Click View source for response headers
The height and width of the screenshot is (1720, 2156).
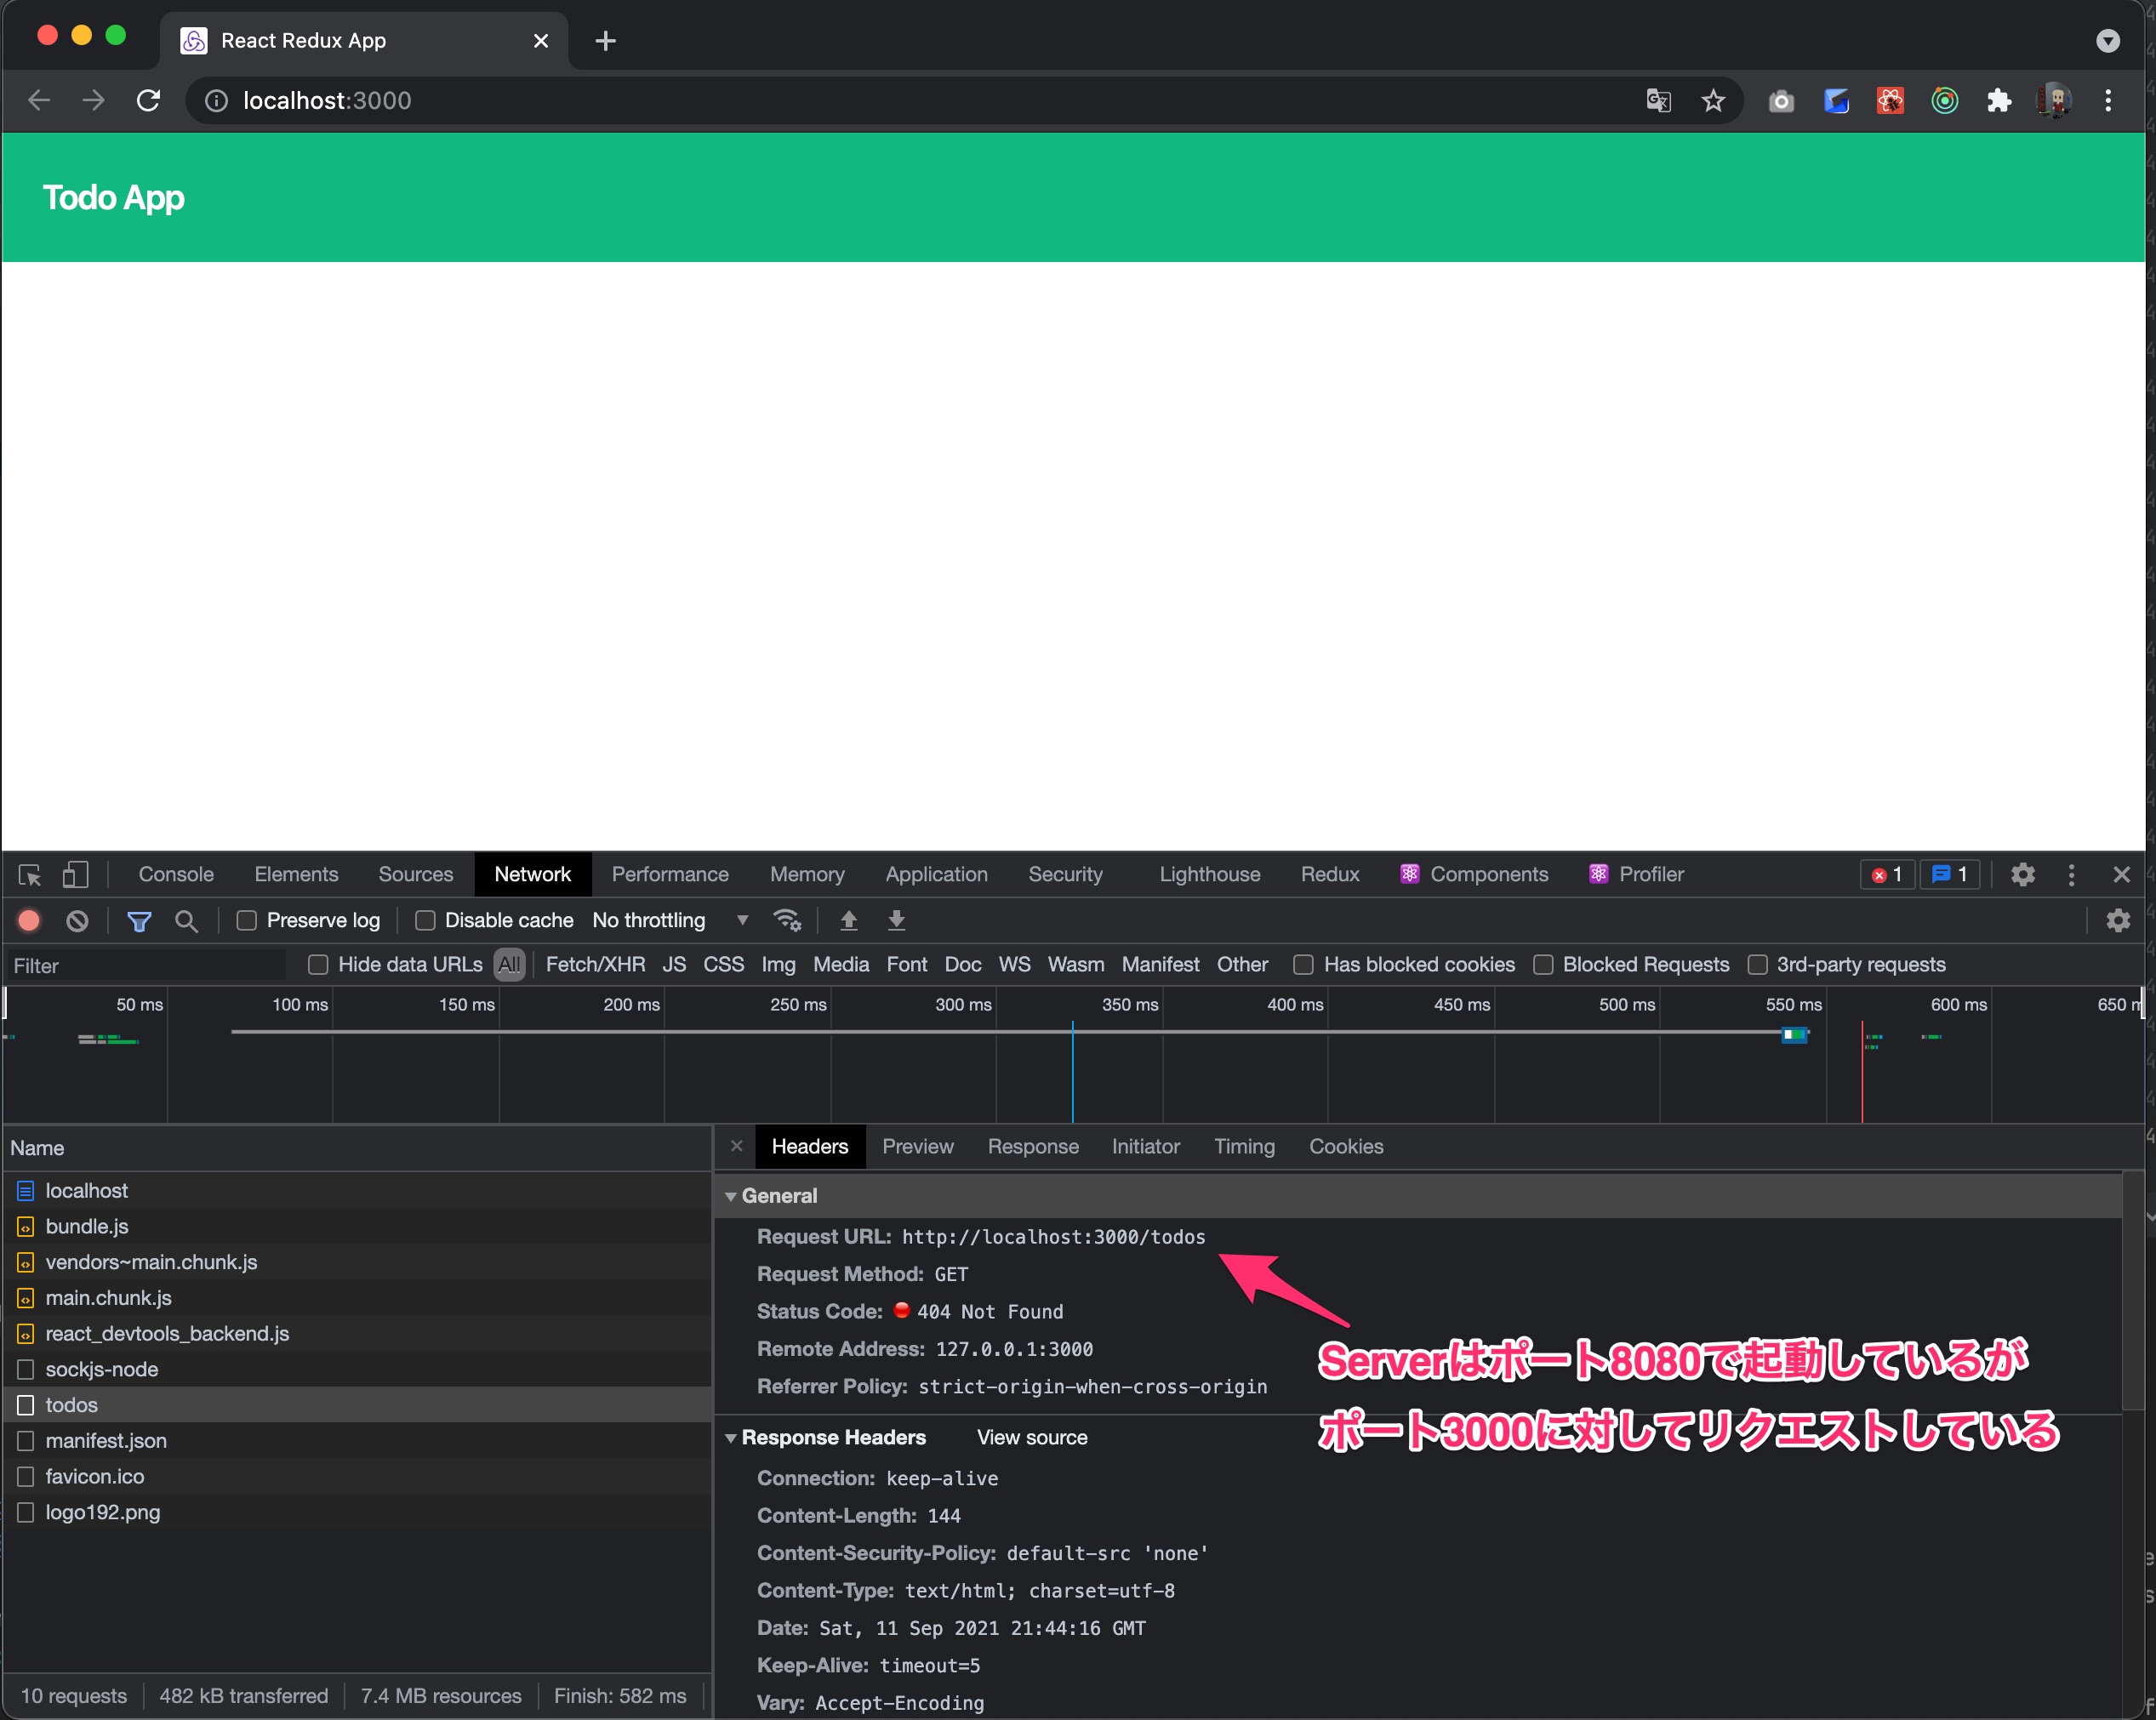(1032, 1437)
